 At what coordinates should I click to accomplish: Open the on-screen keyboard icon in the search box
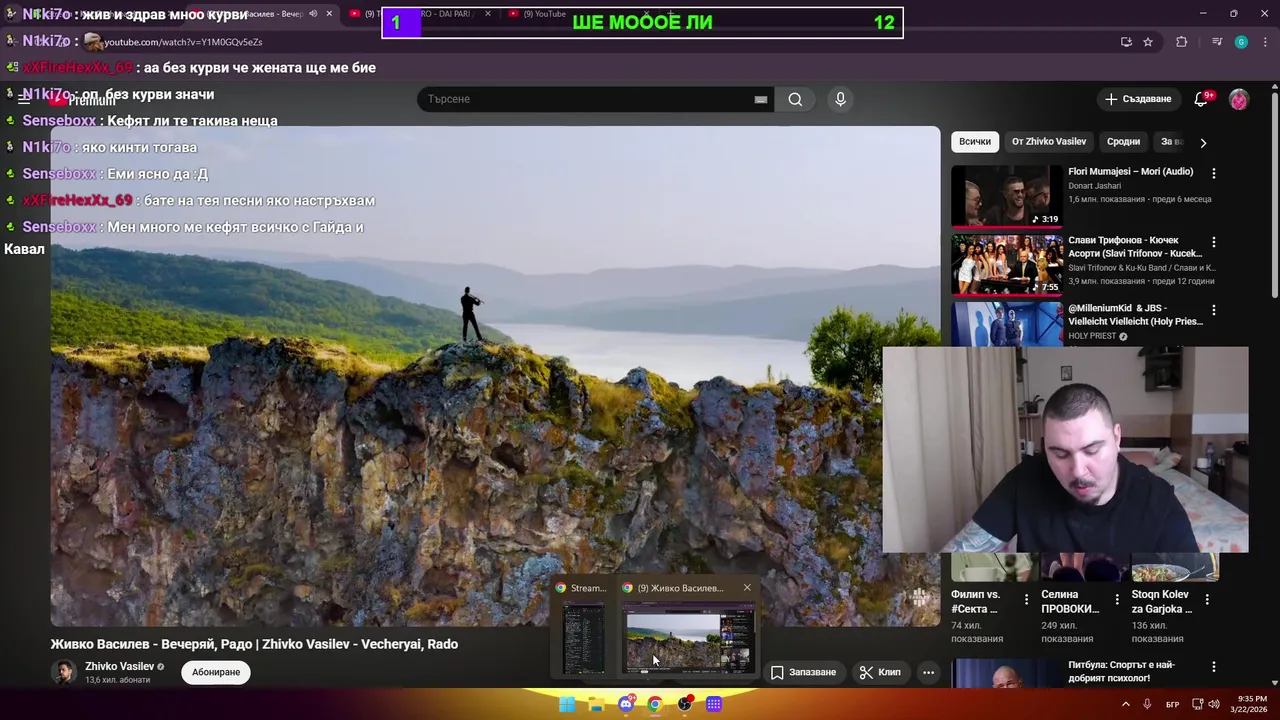tap(761, 99)
